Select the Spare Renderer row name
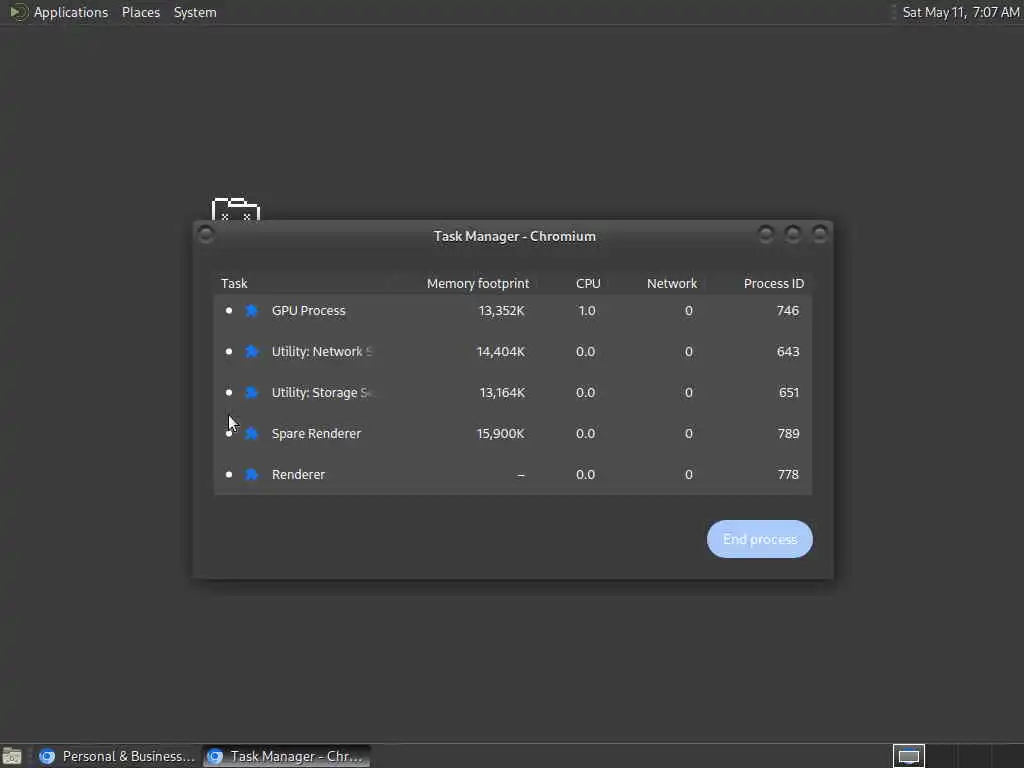 pos(316,434)
